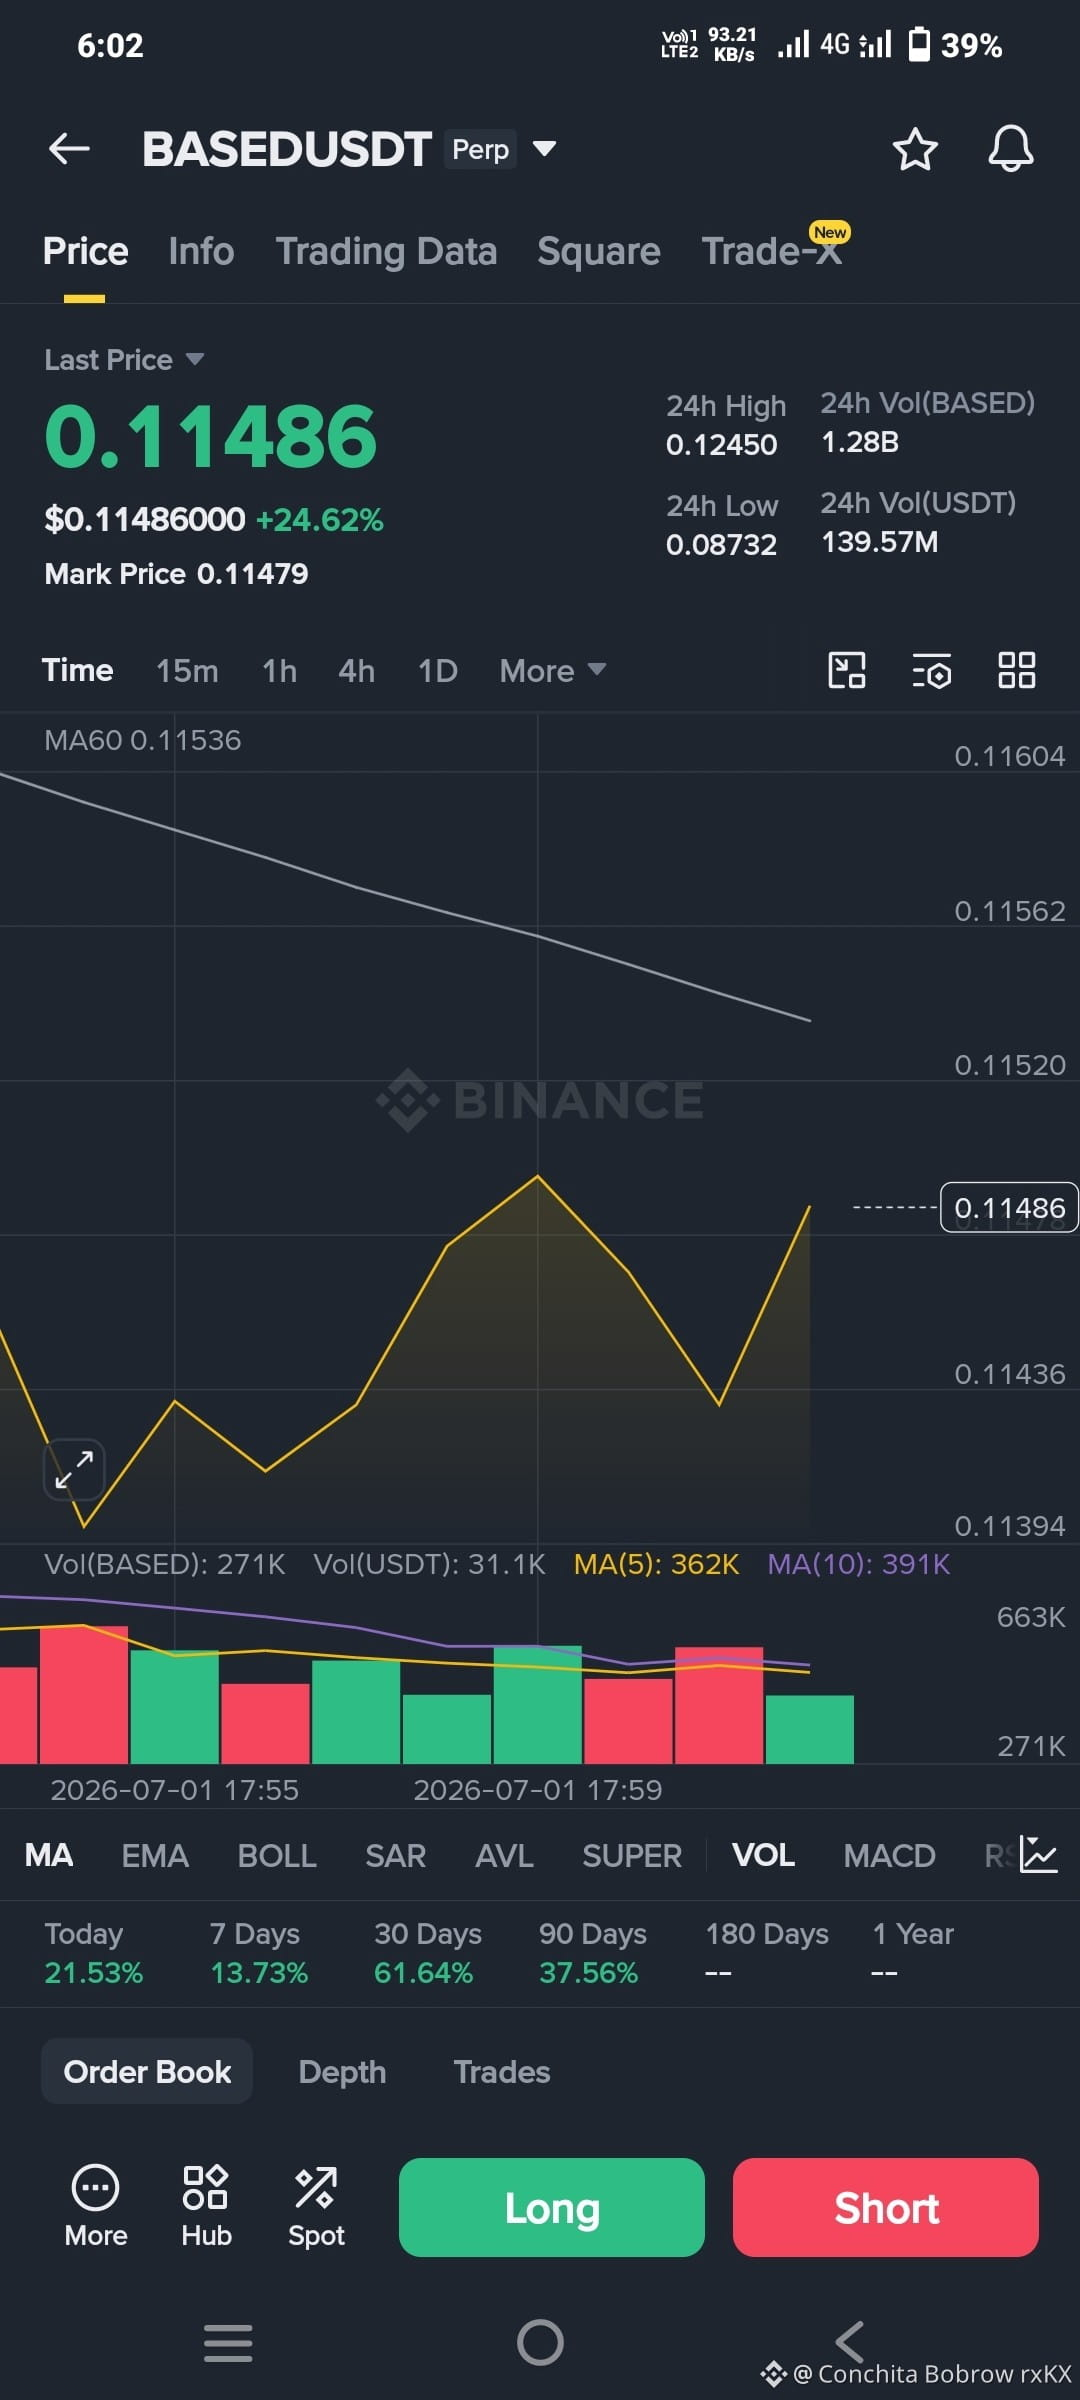This screenshot has width=1080, height=2400.
Task: Tap Android home circle button
Action: click(x=540, y=2342)
